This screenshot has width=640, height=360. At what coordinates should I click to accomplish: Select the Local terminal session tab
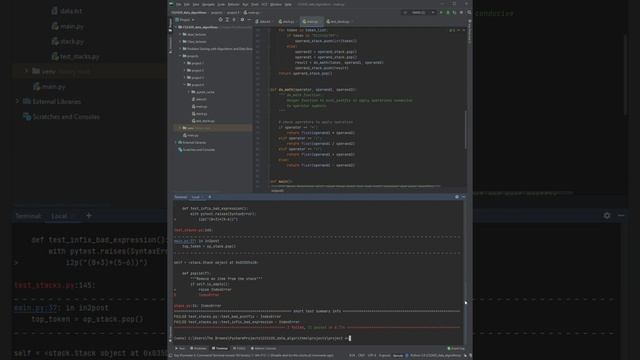196,197
